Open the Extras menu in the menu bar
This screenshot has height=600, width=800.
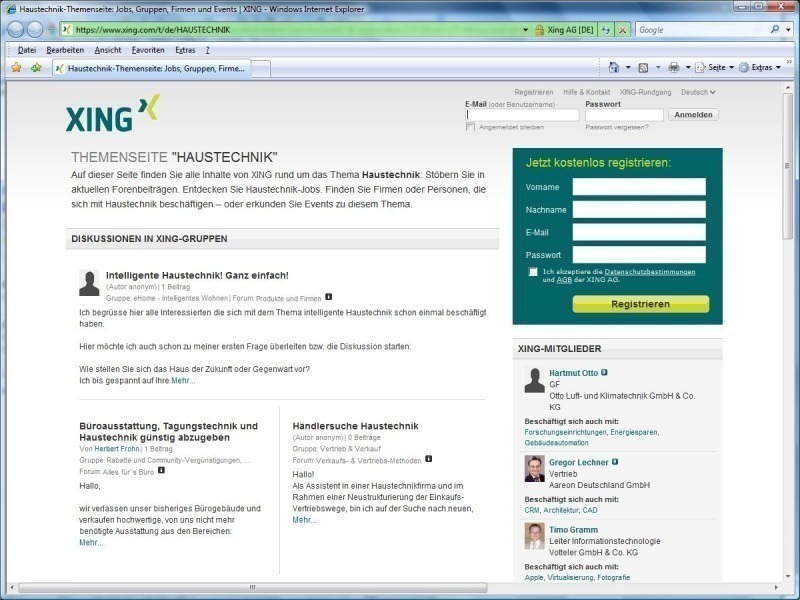(x=185, y=50)
